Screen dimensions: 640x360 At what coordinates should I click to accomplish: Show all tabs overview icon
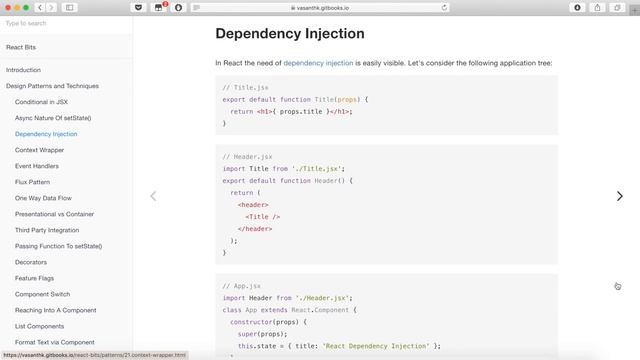point(617,7)
